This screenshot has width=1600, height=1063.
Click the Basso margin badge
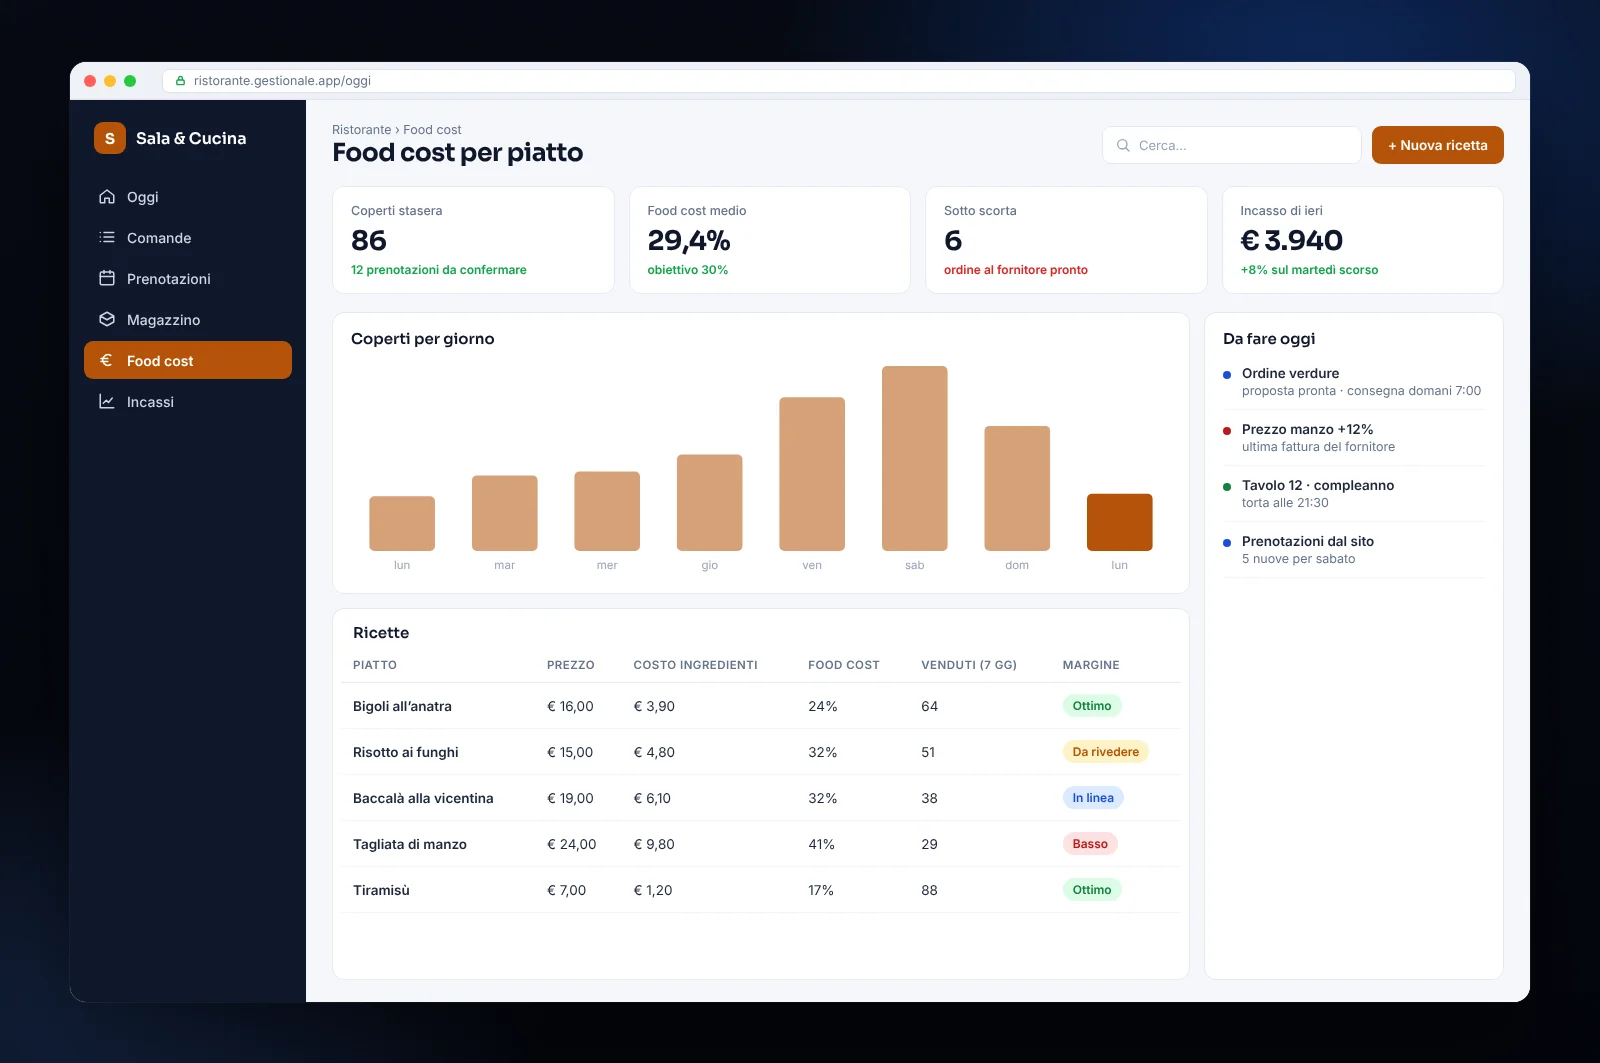(1090, 844)
